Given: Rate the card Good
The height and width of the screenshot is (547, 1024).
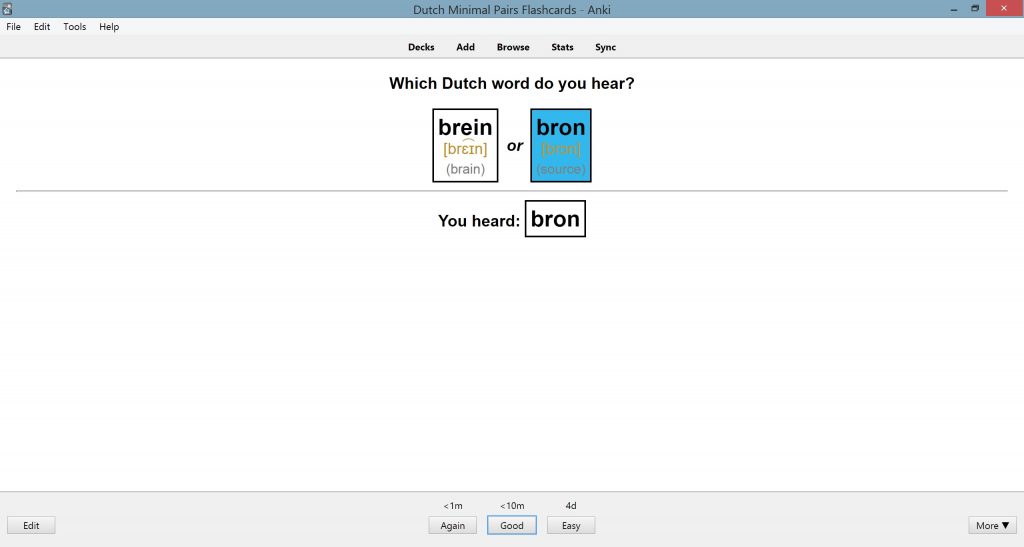Looking at the screenshot, I should (x=512, y=525).
